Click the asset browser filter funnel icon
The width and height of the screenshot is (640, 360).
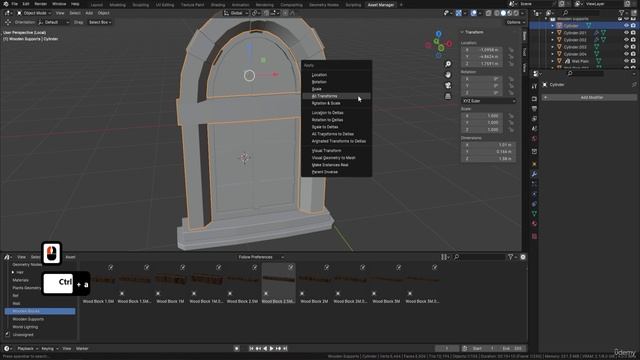[510, 257]
